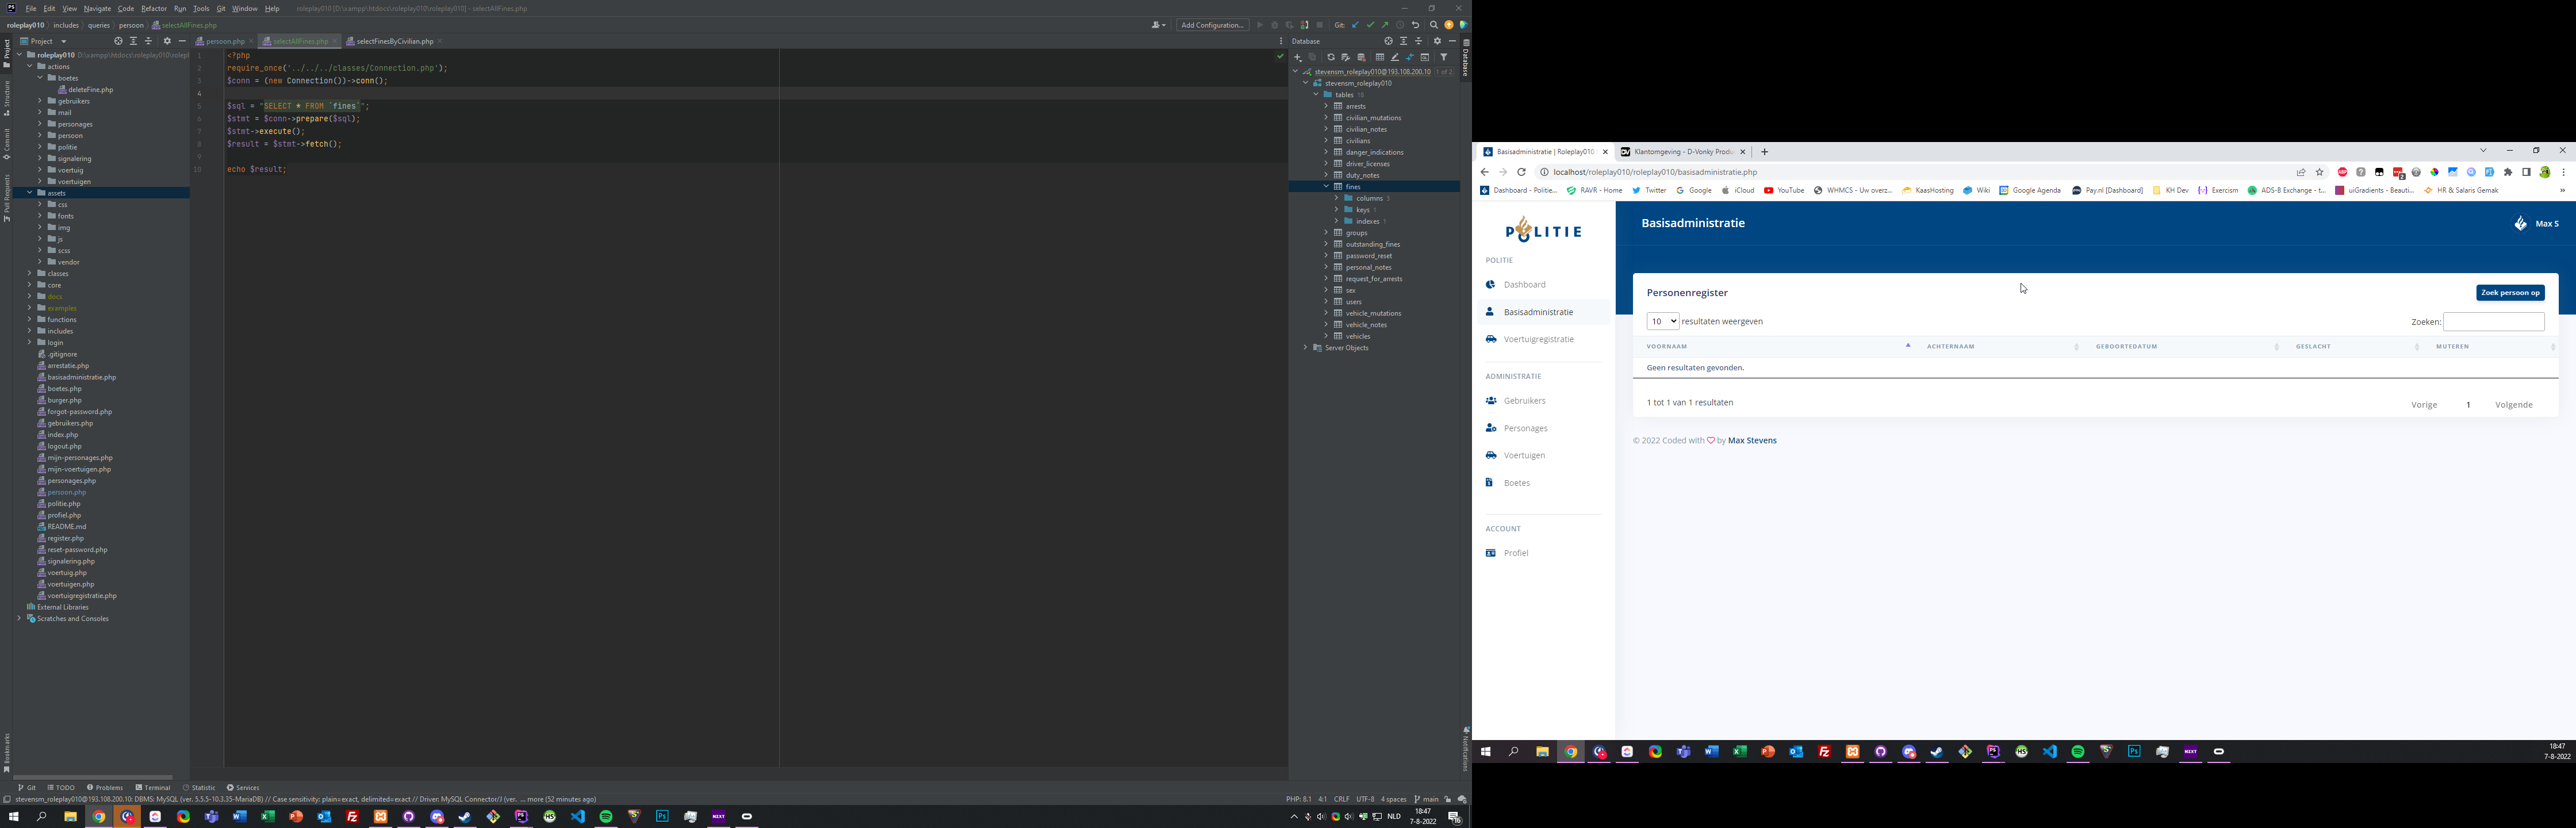Click the Zoeken search field
Screen dimensions: 2576x828
2494,322
